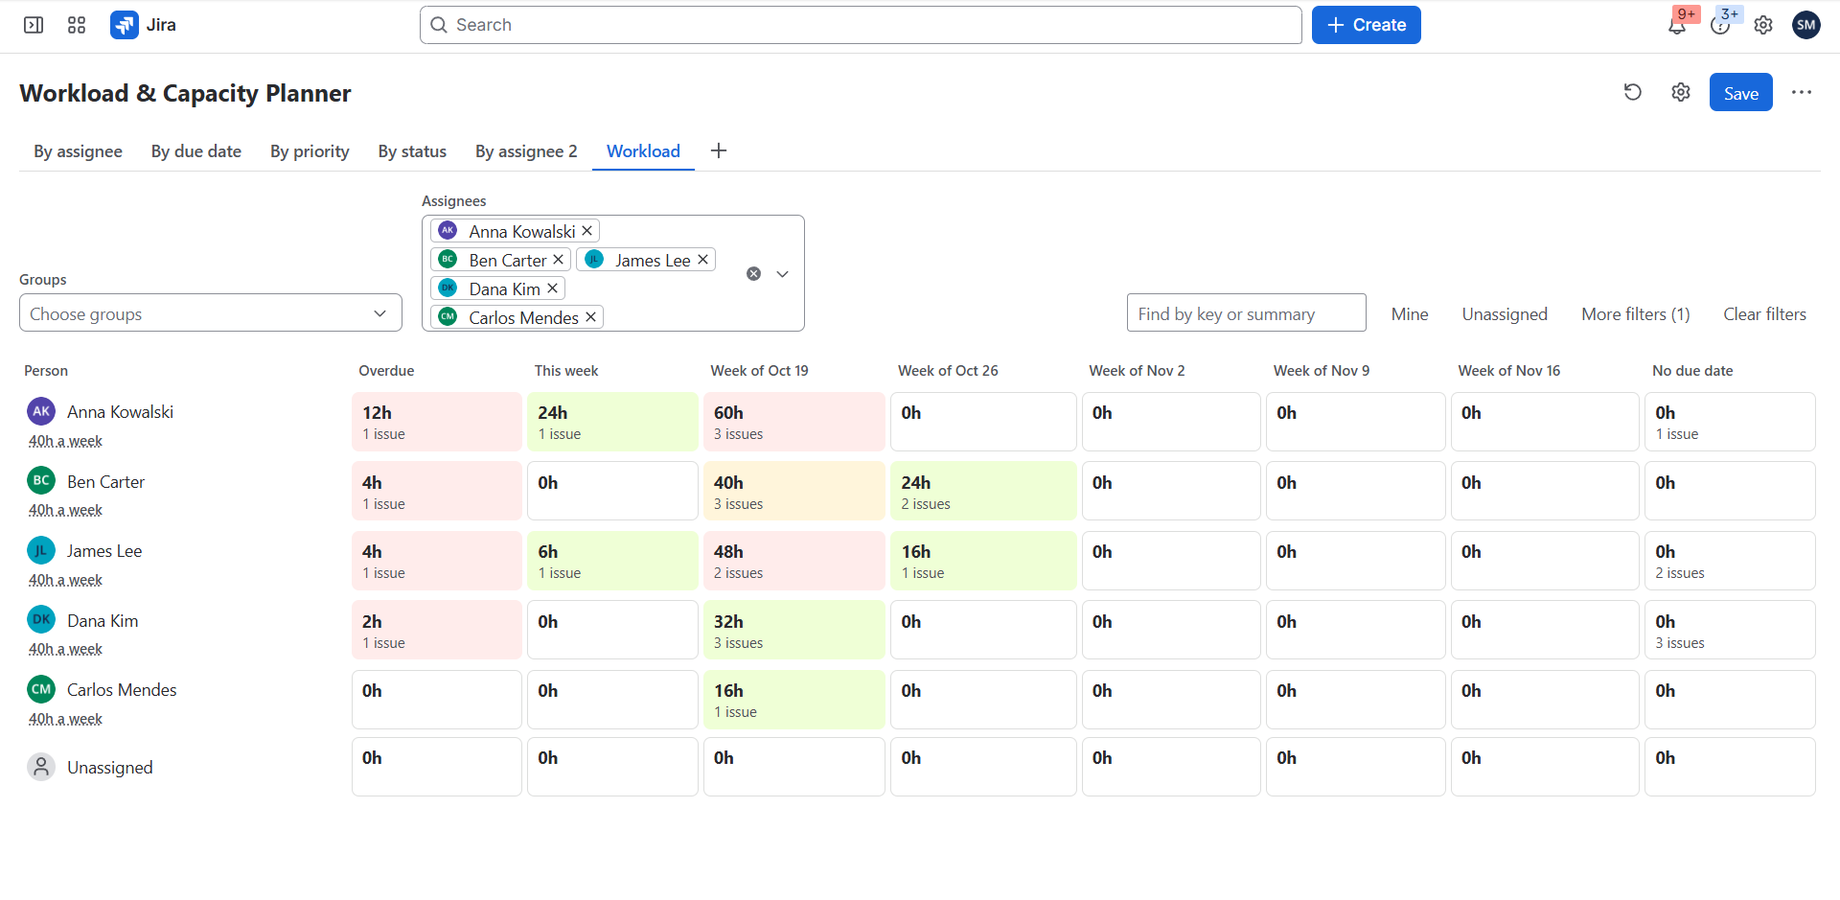Click Clear filters
Viewport: 1840px width, 900px height.
[1764, 314]
